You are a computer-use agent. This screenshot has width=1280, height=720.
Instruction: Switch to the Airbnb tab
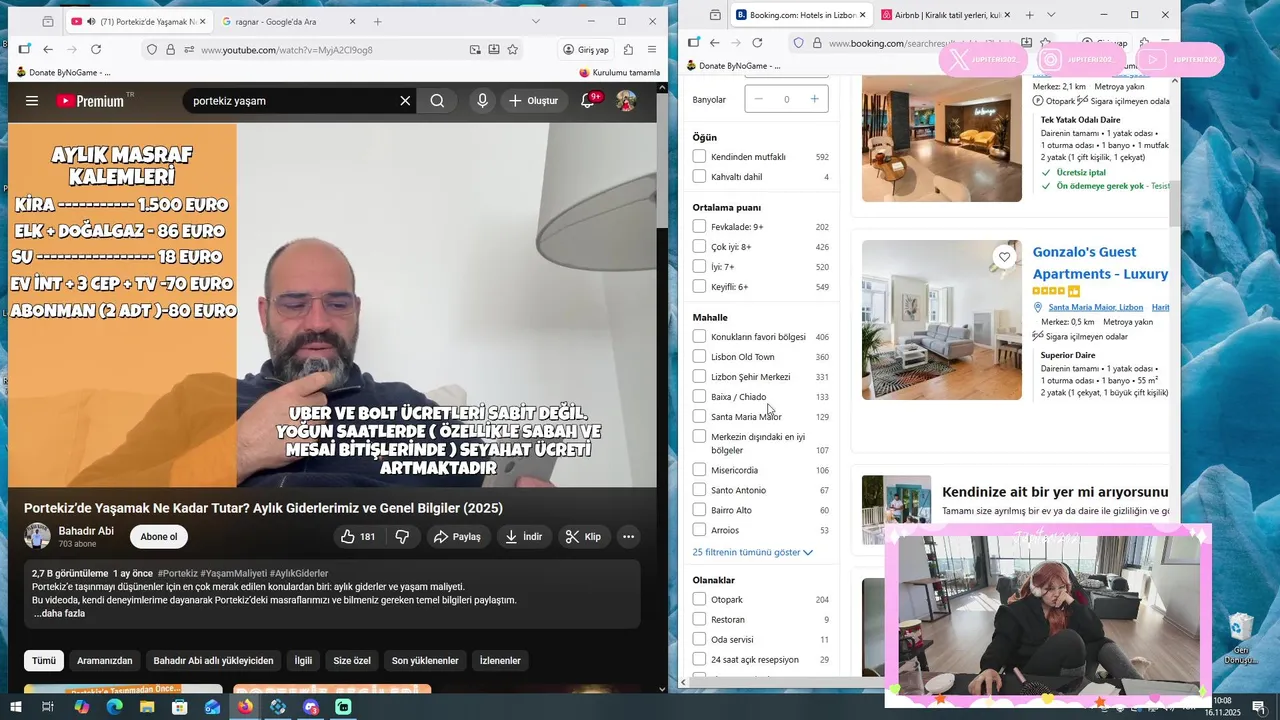(946, 15)
